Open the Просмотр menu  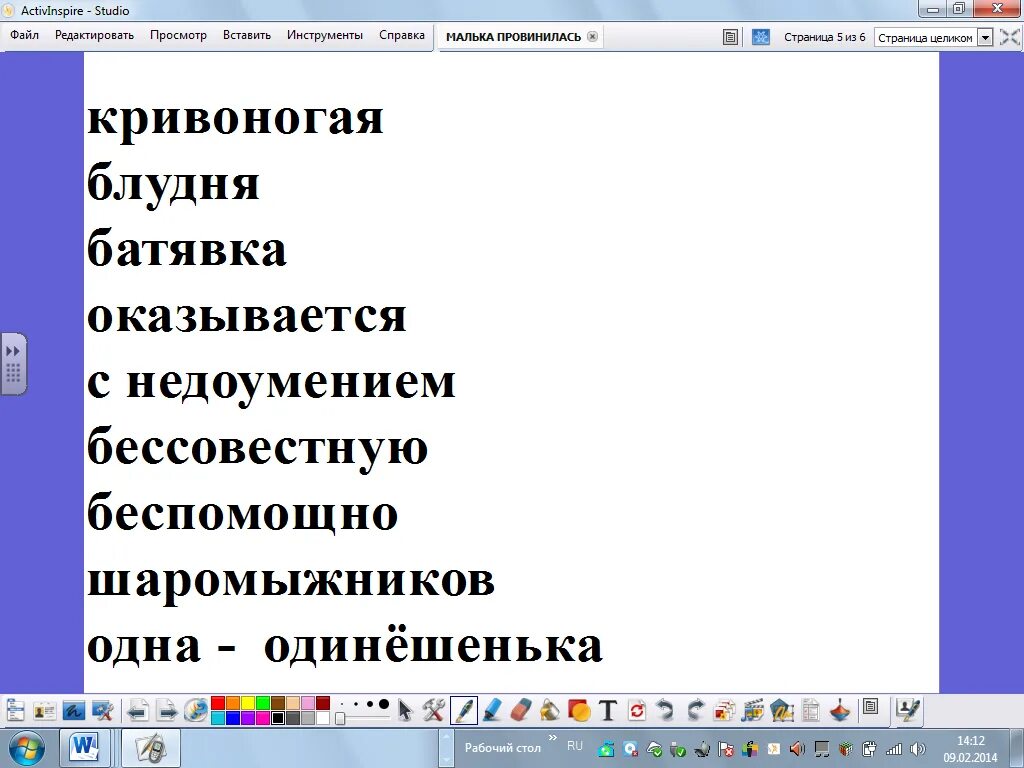178,35
